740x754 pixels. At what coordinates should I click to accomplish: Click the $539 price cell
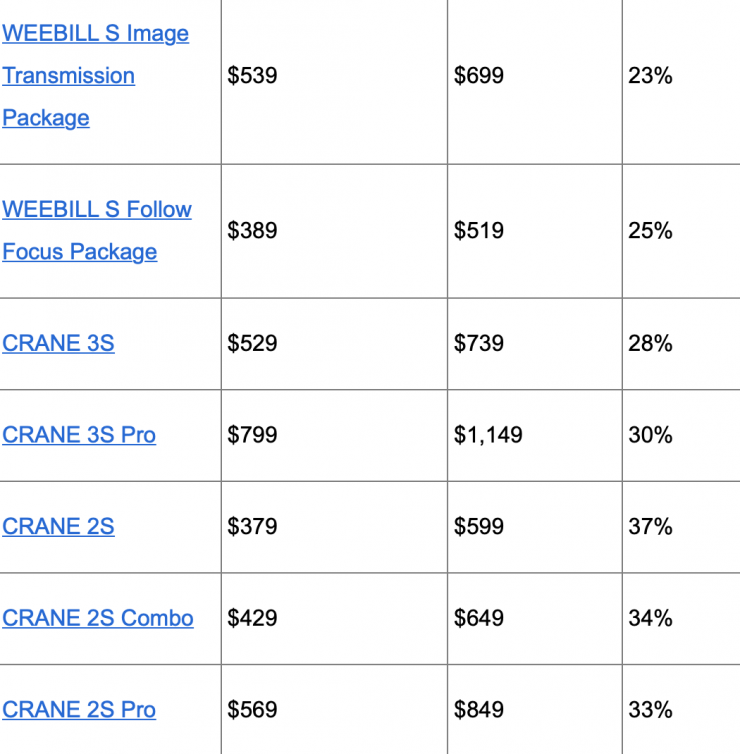click(x=252, y=76)
